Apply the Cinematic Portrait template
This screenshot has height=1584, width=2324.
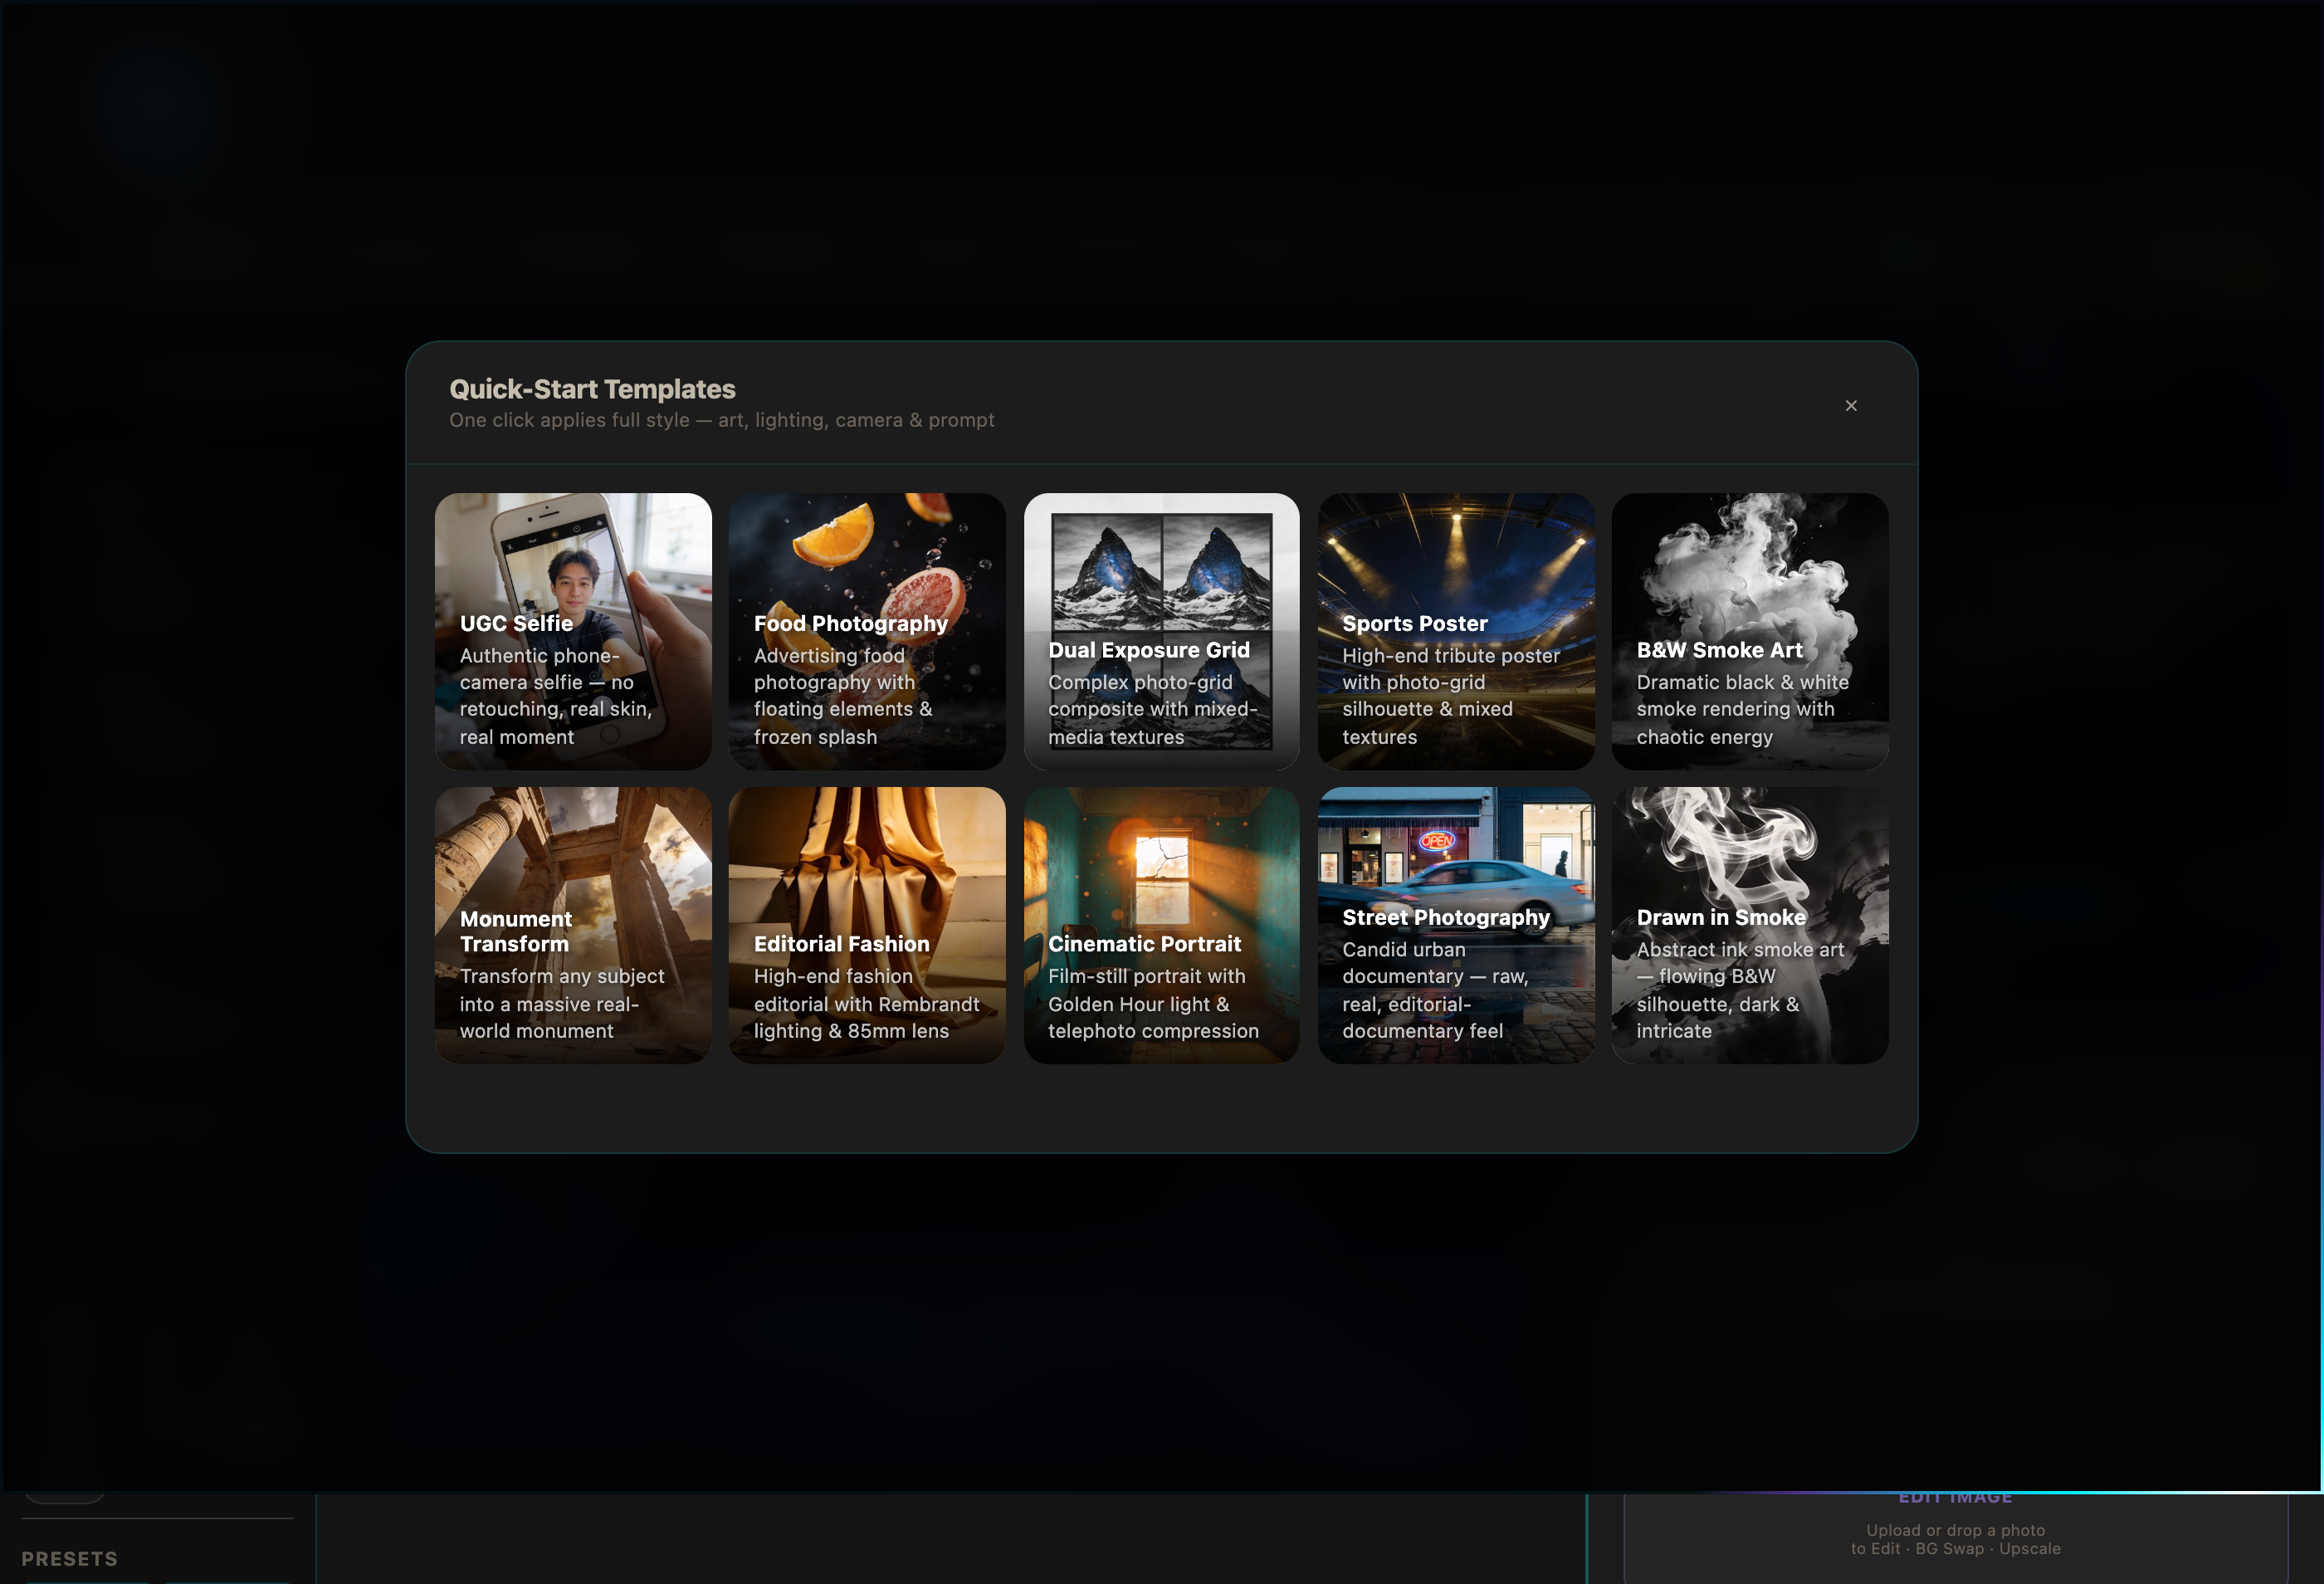point(1160,925)
